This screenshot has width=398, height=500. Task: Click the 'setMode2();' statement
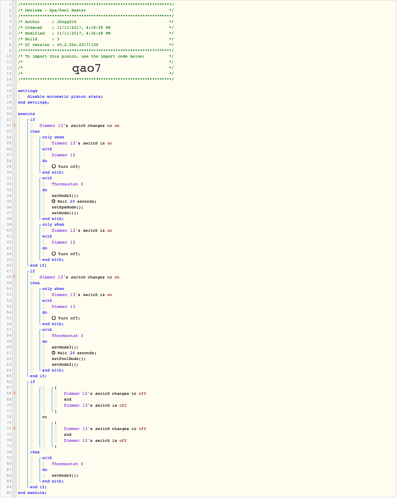coord(65,365)
